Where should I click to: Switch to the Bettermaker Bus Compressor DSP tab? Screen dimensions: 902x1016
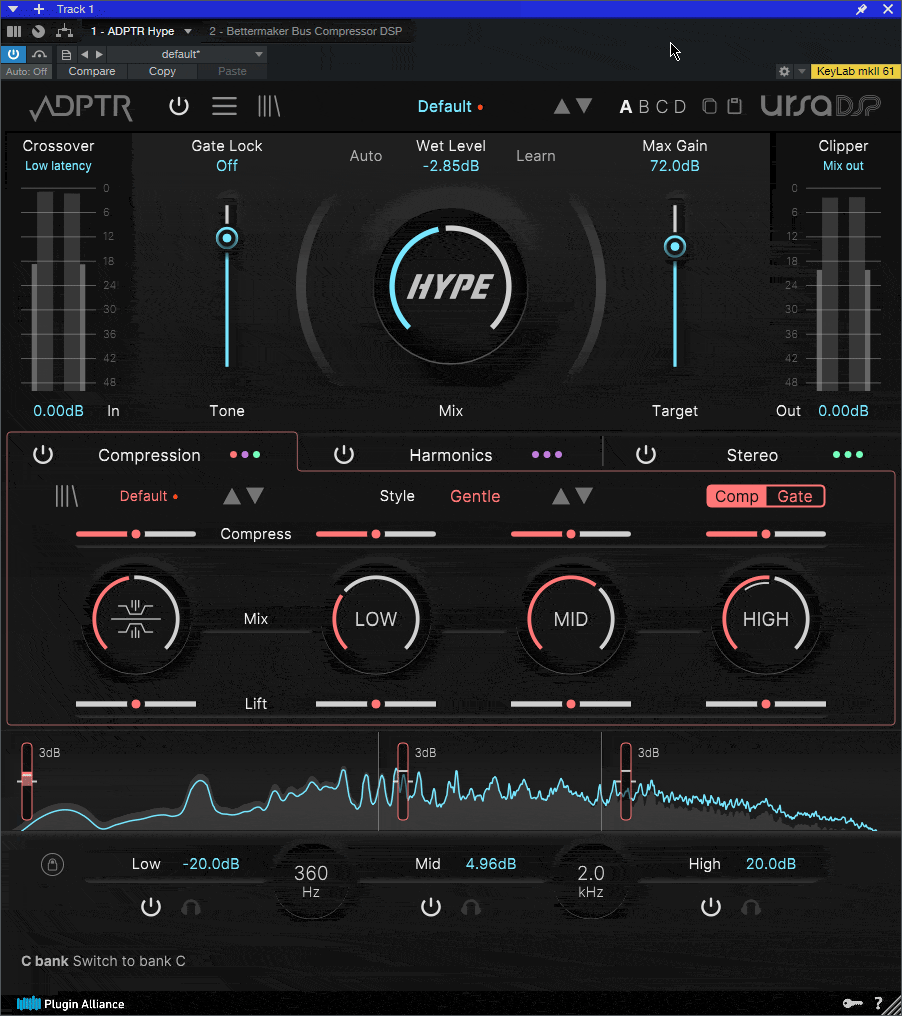point(306,31)
